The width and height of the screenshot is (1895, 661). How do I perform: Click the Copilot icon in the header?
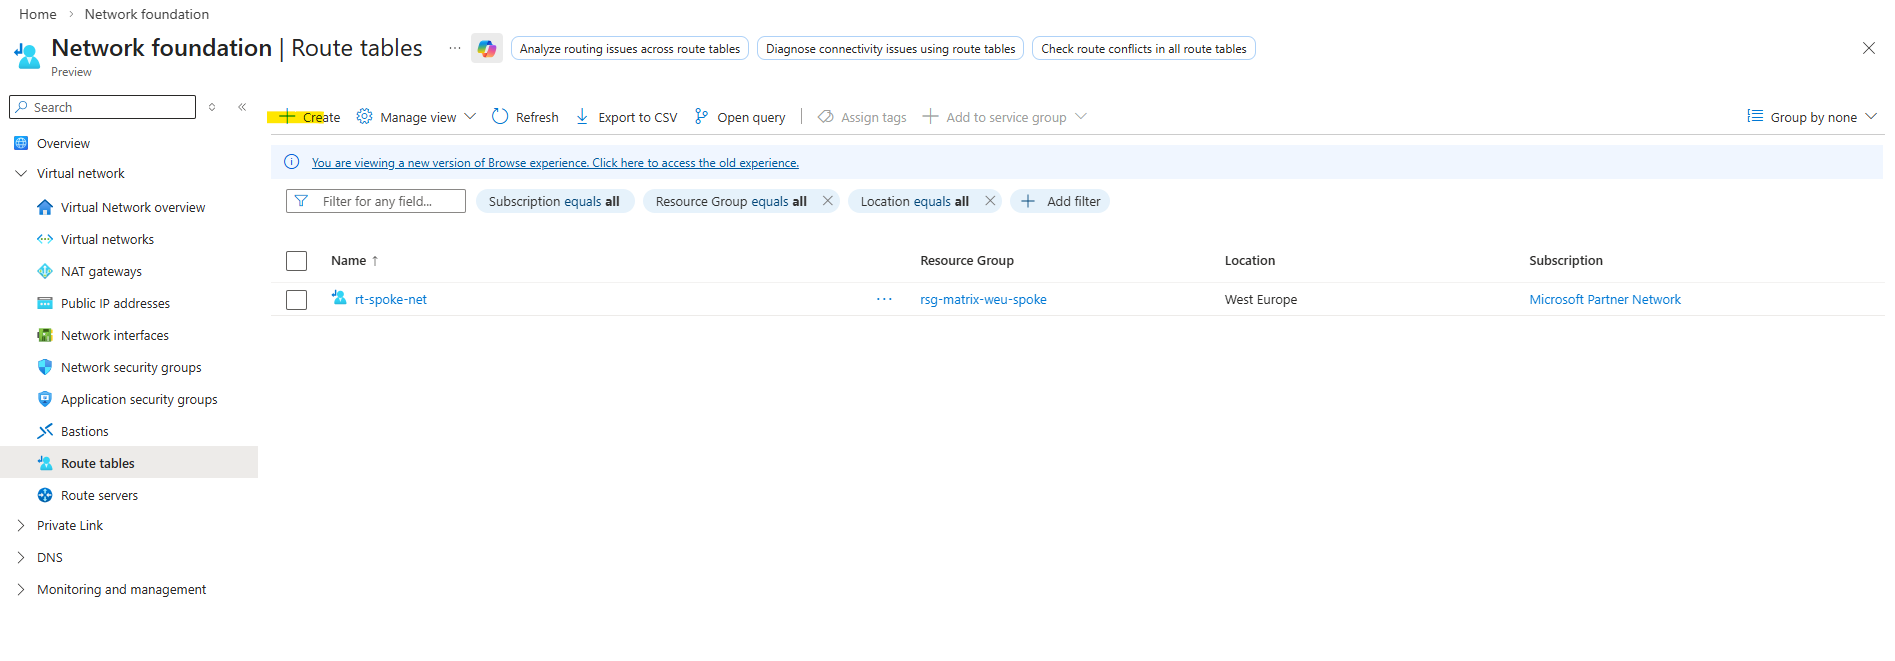pyautogui.click(x=487, y=48)
